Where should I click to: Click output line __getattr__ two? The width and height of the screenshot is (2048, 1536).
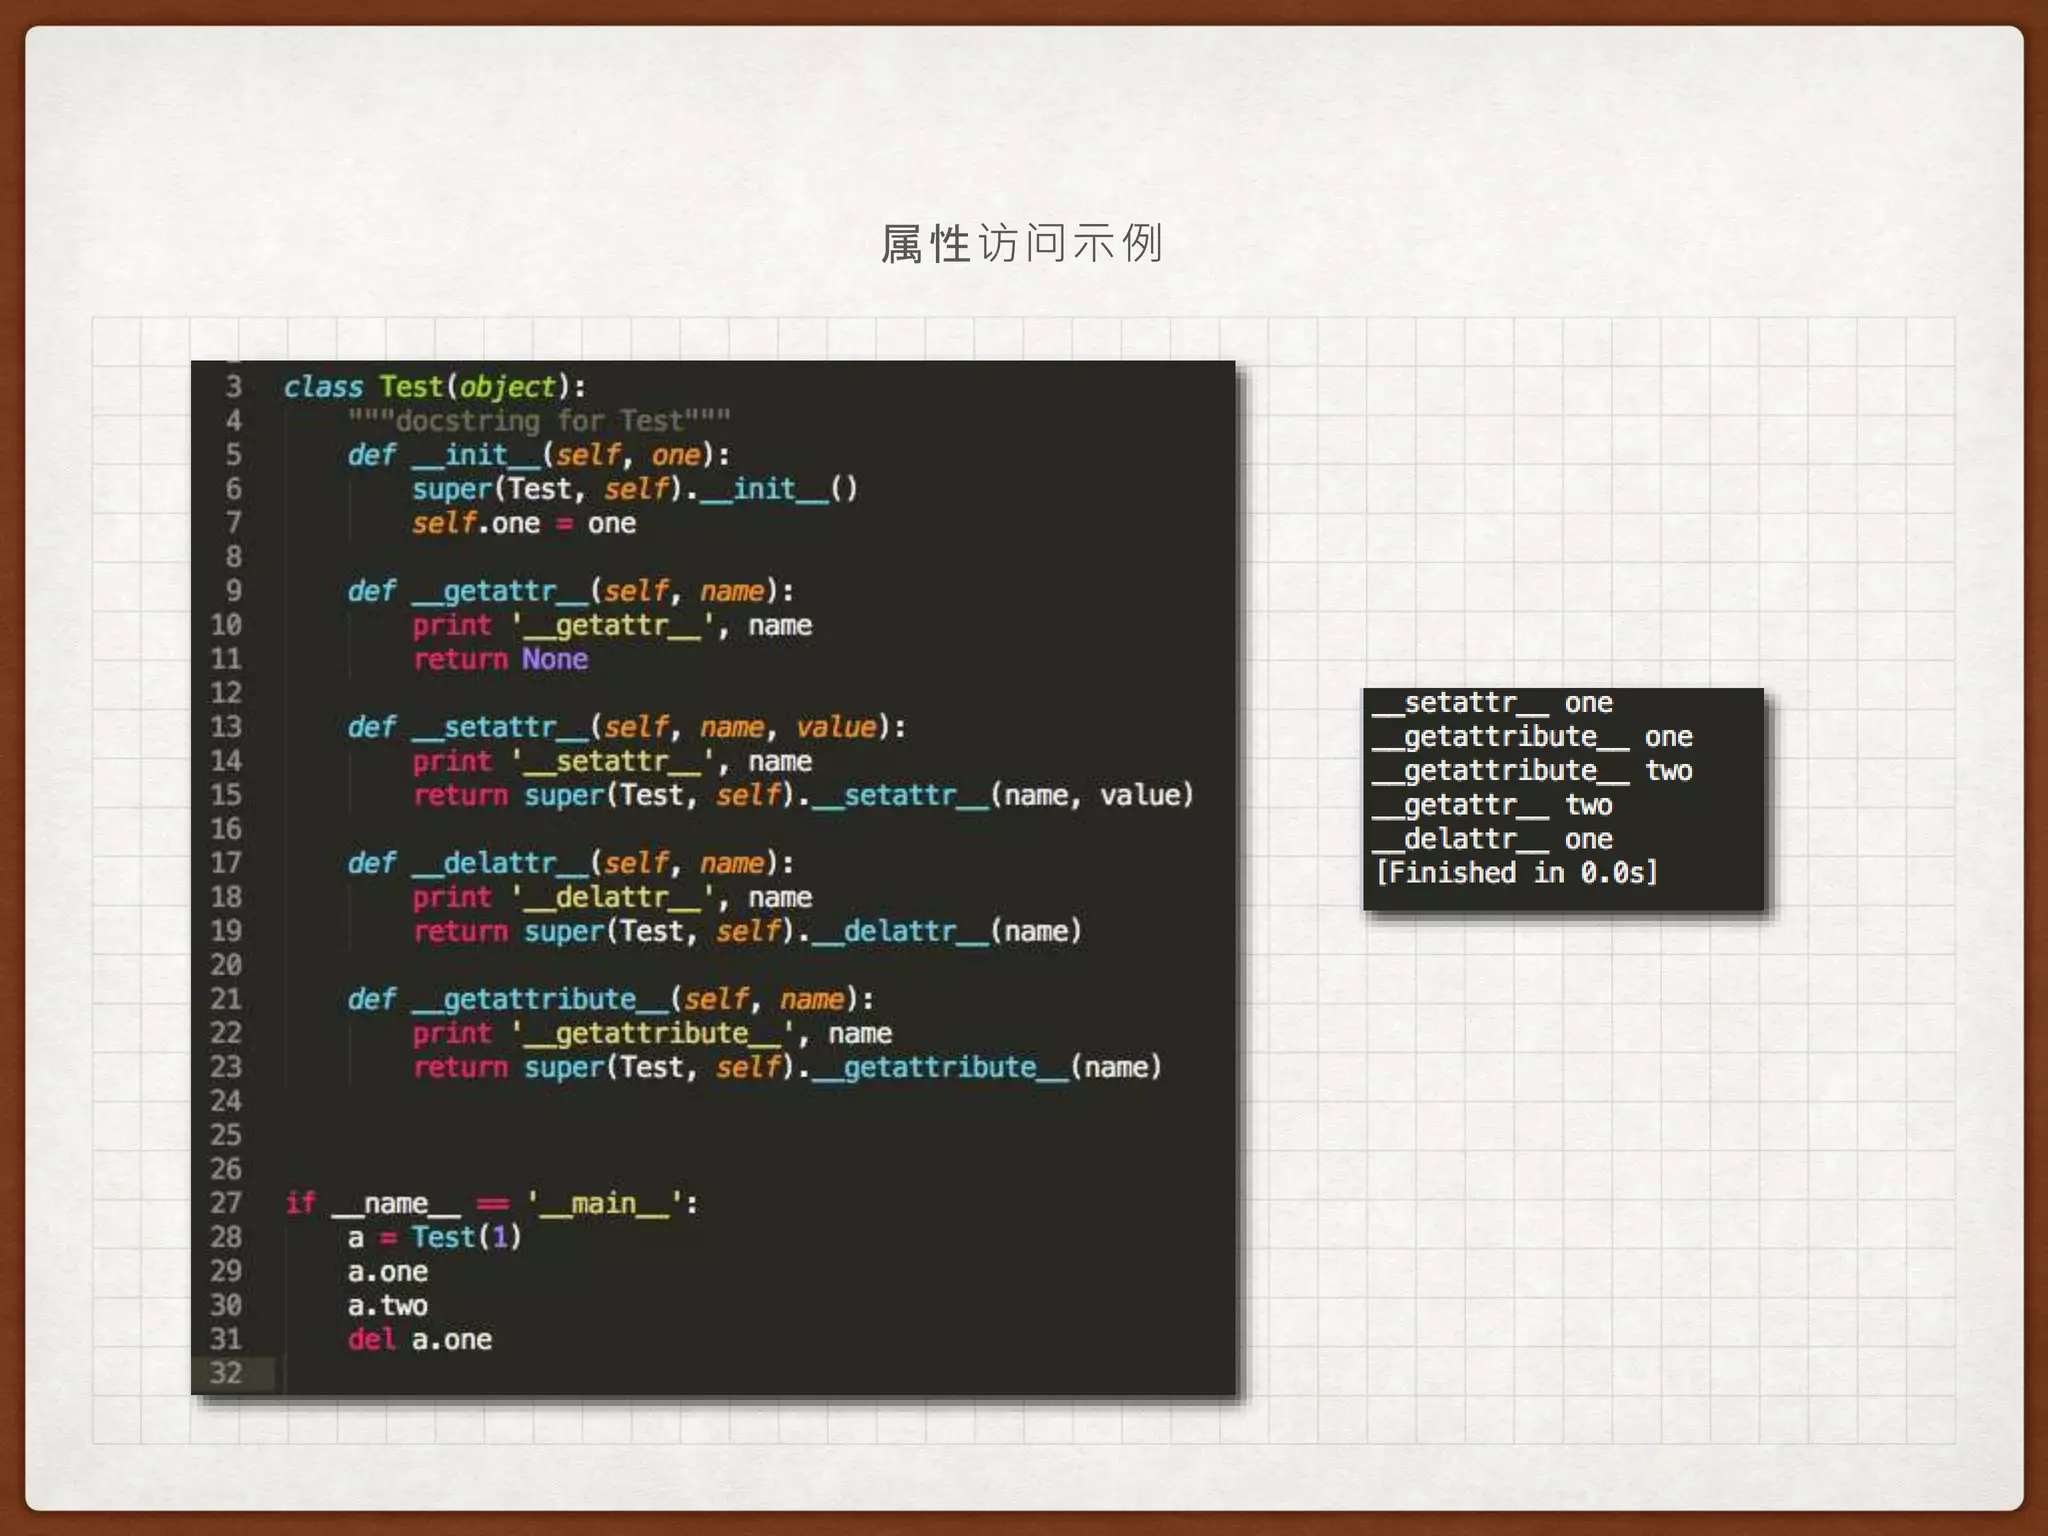tap(1493, 805)
